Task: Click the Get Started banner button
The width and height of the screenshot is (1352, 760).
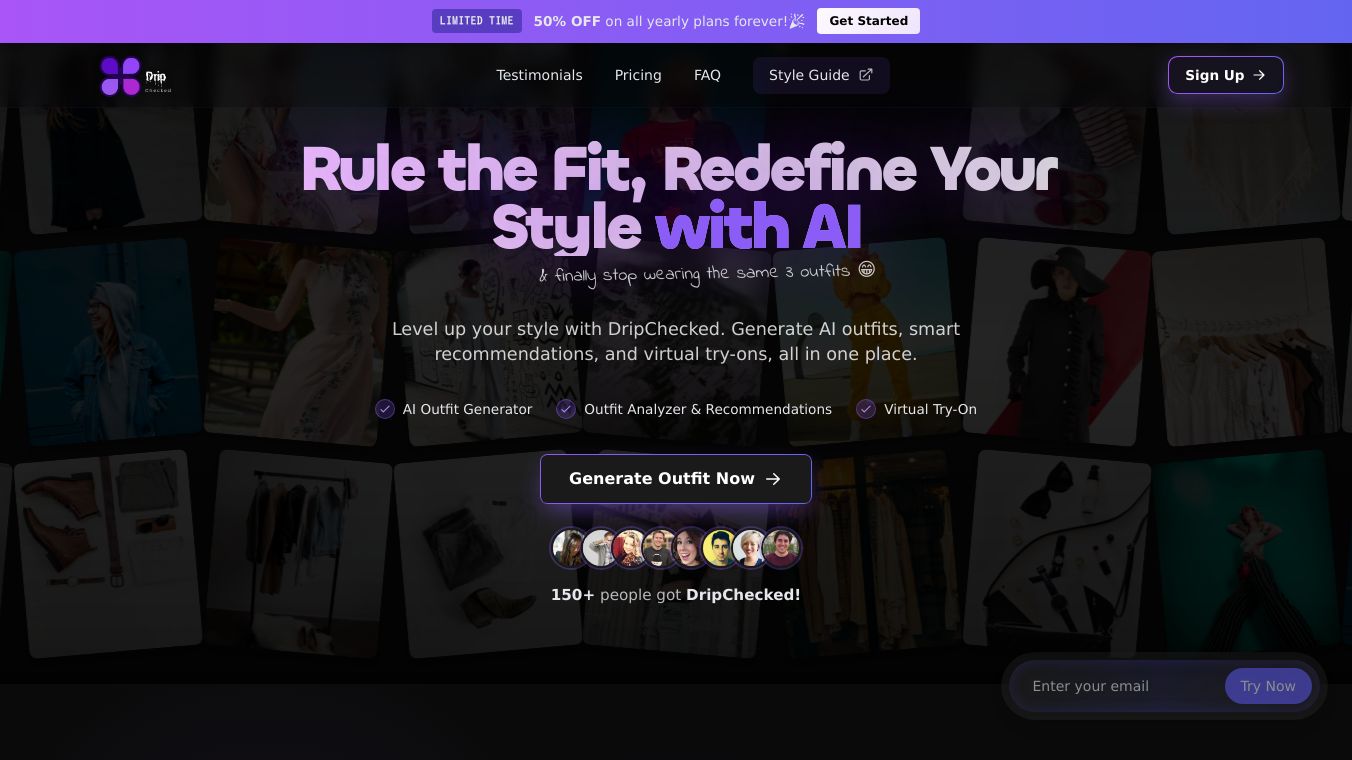Action: (x=868, y=21)
